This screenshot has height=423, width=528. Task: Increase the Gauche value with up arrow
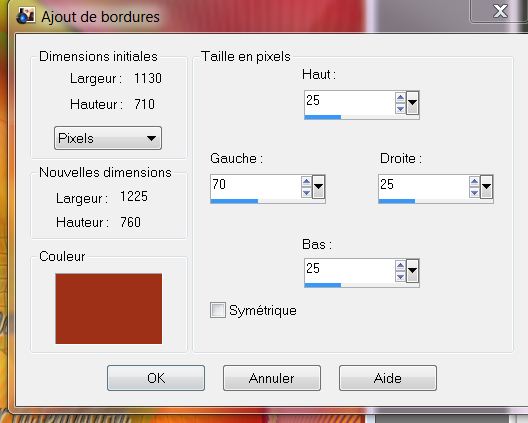click(306, 182)
